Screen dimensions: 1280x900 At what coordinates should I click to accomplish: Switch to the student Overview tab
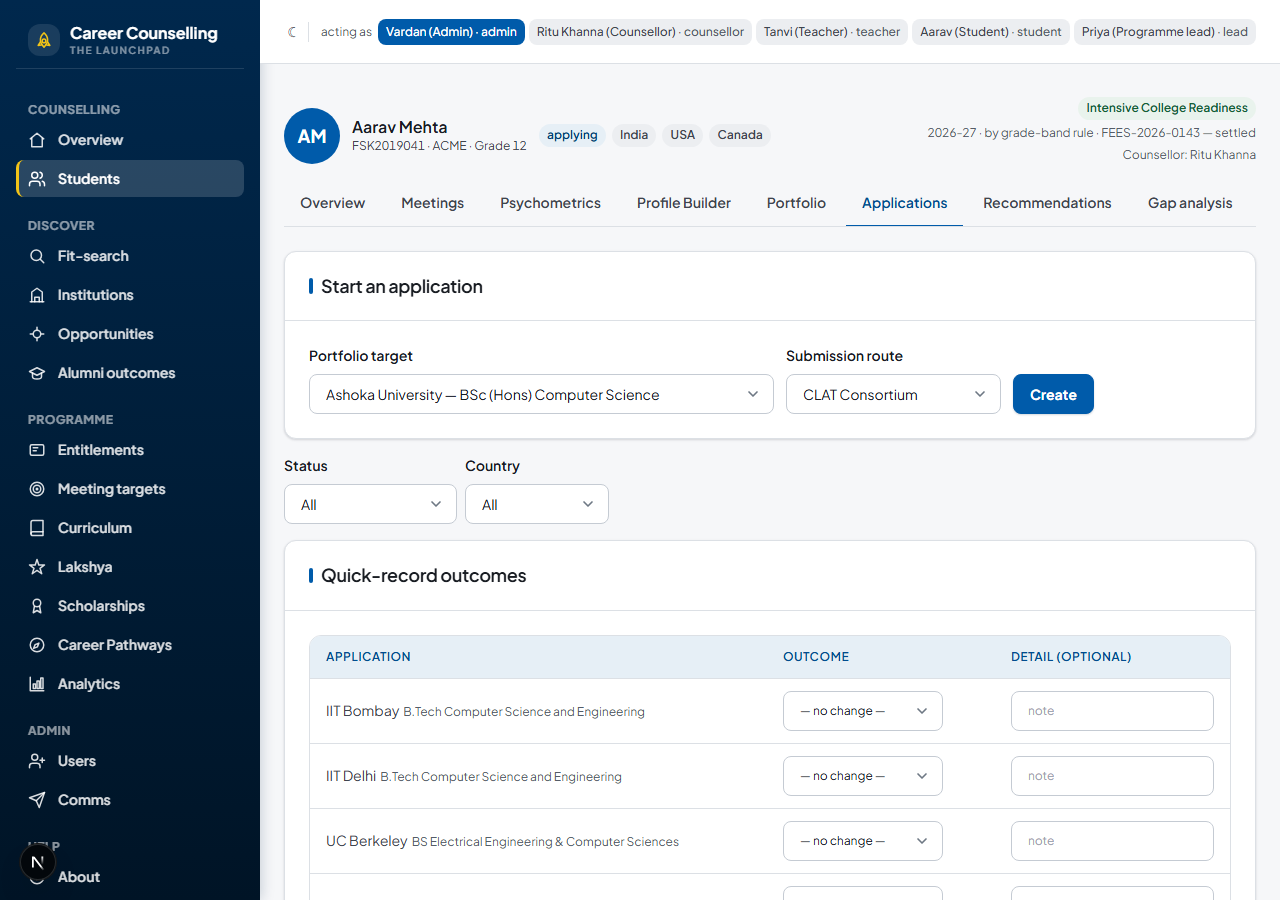[333, 203]
